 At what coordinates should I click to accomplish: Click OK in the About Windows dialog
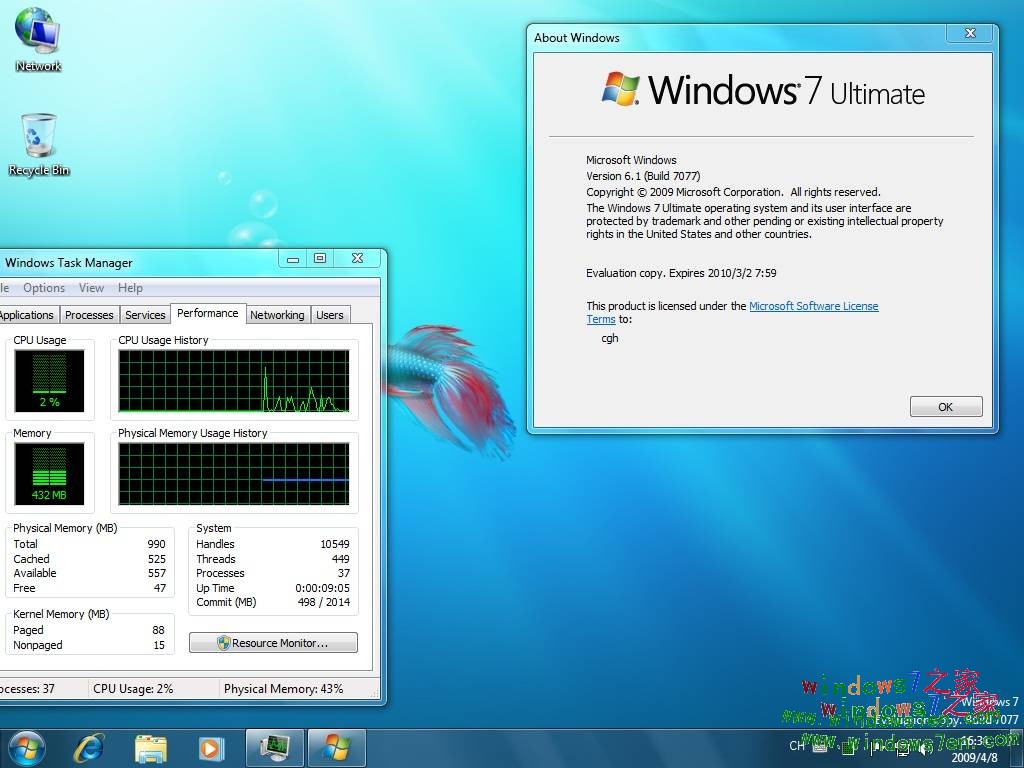coord(945,406)
